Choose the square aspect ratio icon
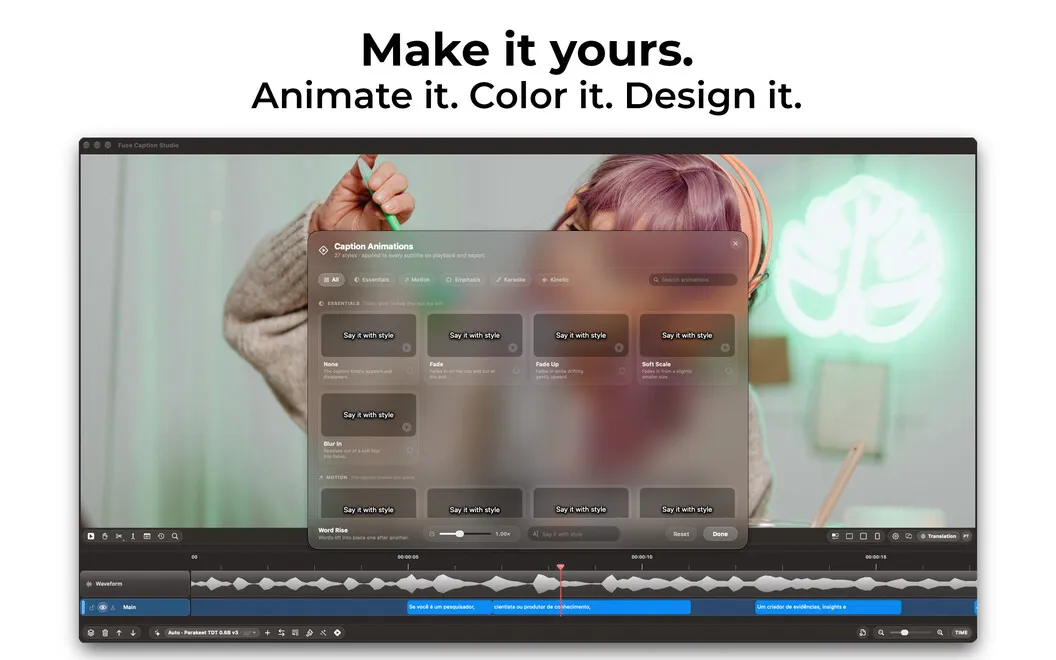This screenshot has width=1056, height=660. tap(863, 536)
